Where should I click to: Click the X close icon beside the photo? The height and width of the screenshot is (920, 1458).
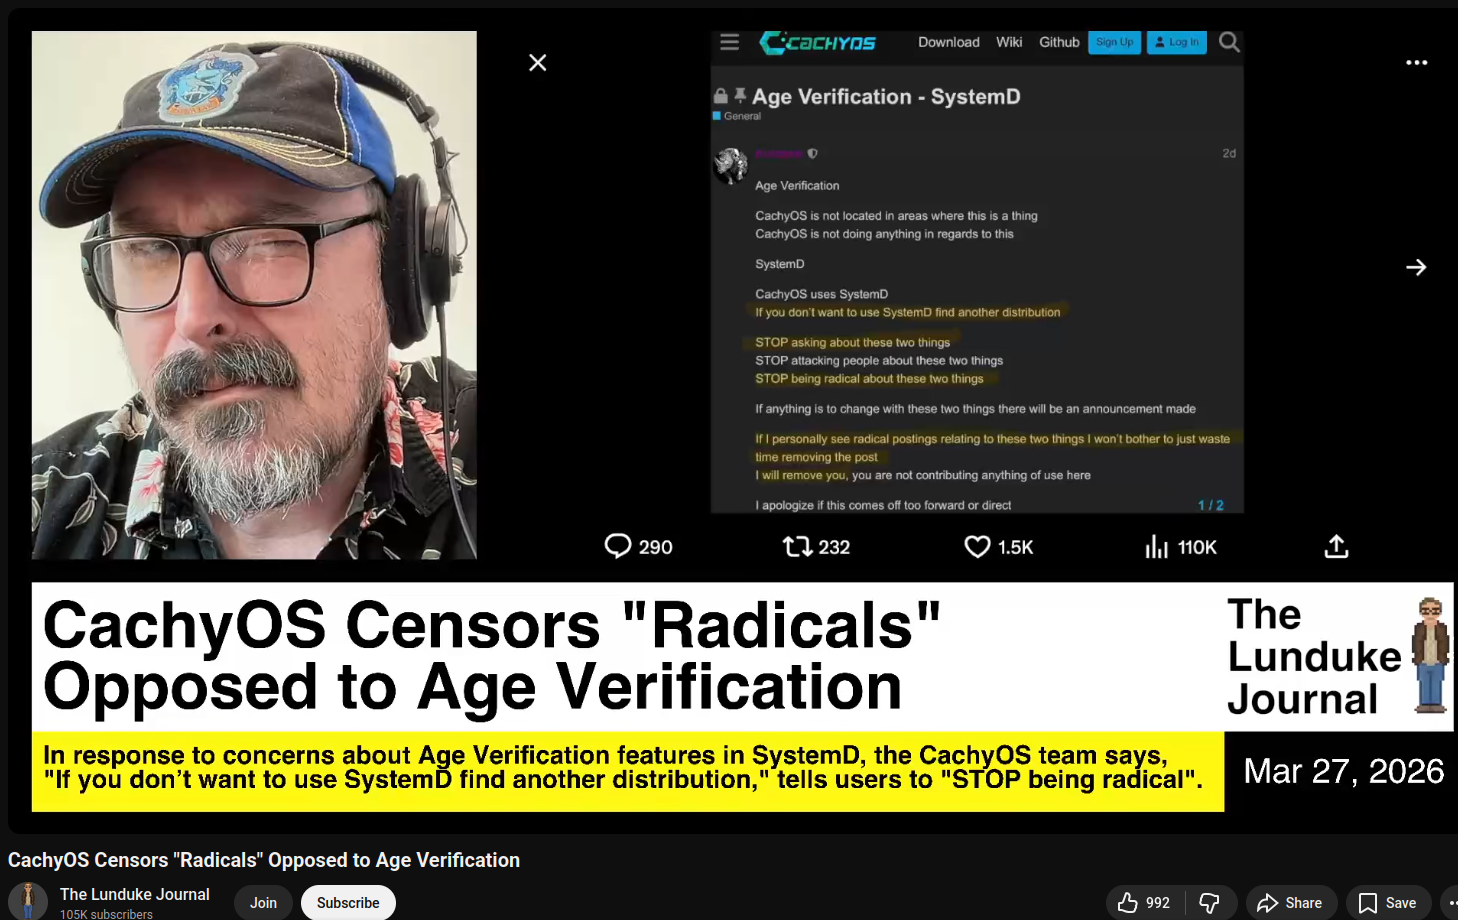(537, 63)
